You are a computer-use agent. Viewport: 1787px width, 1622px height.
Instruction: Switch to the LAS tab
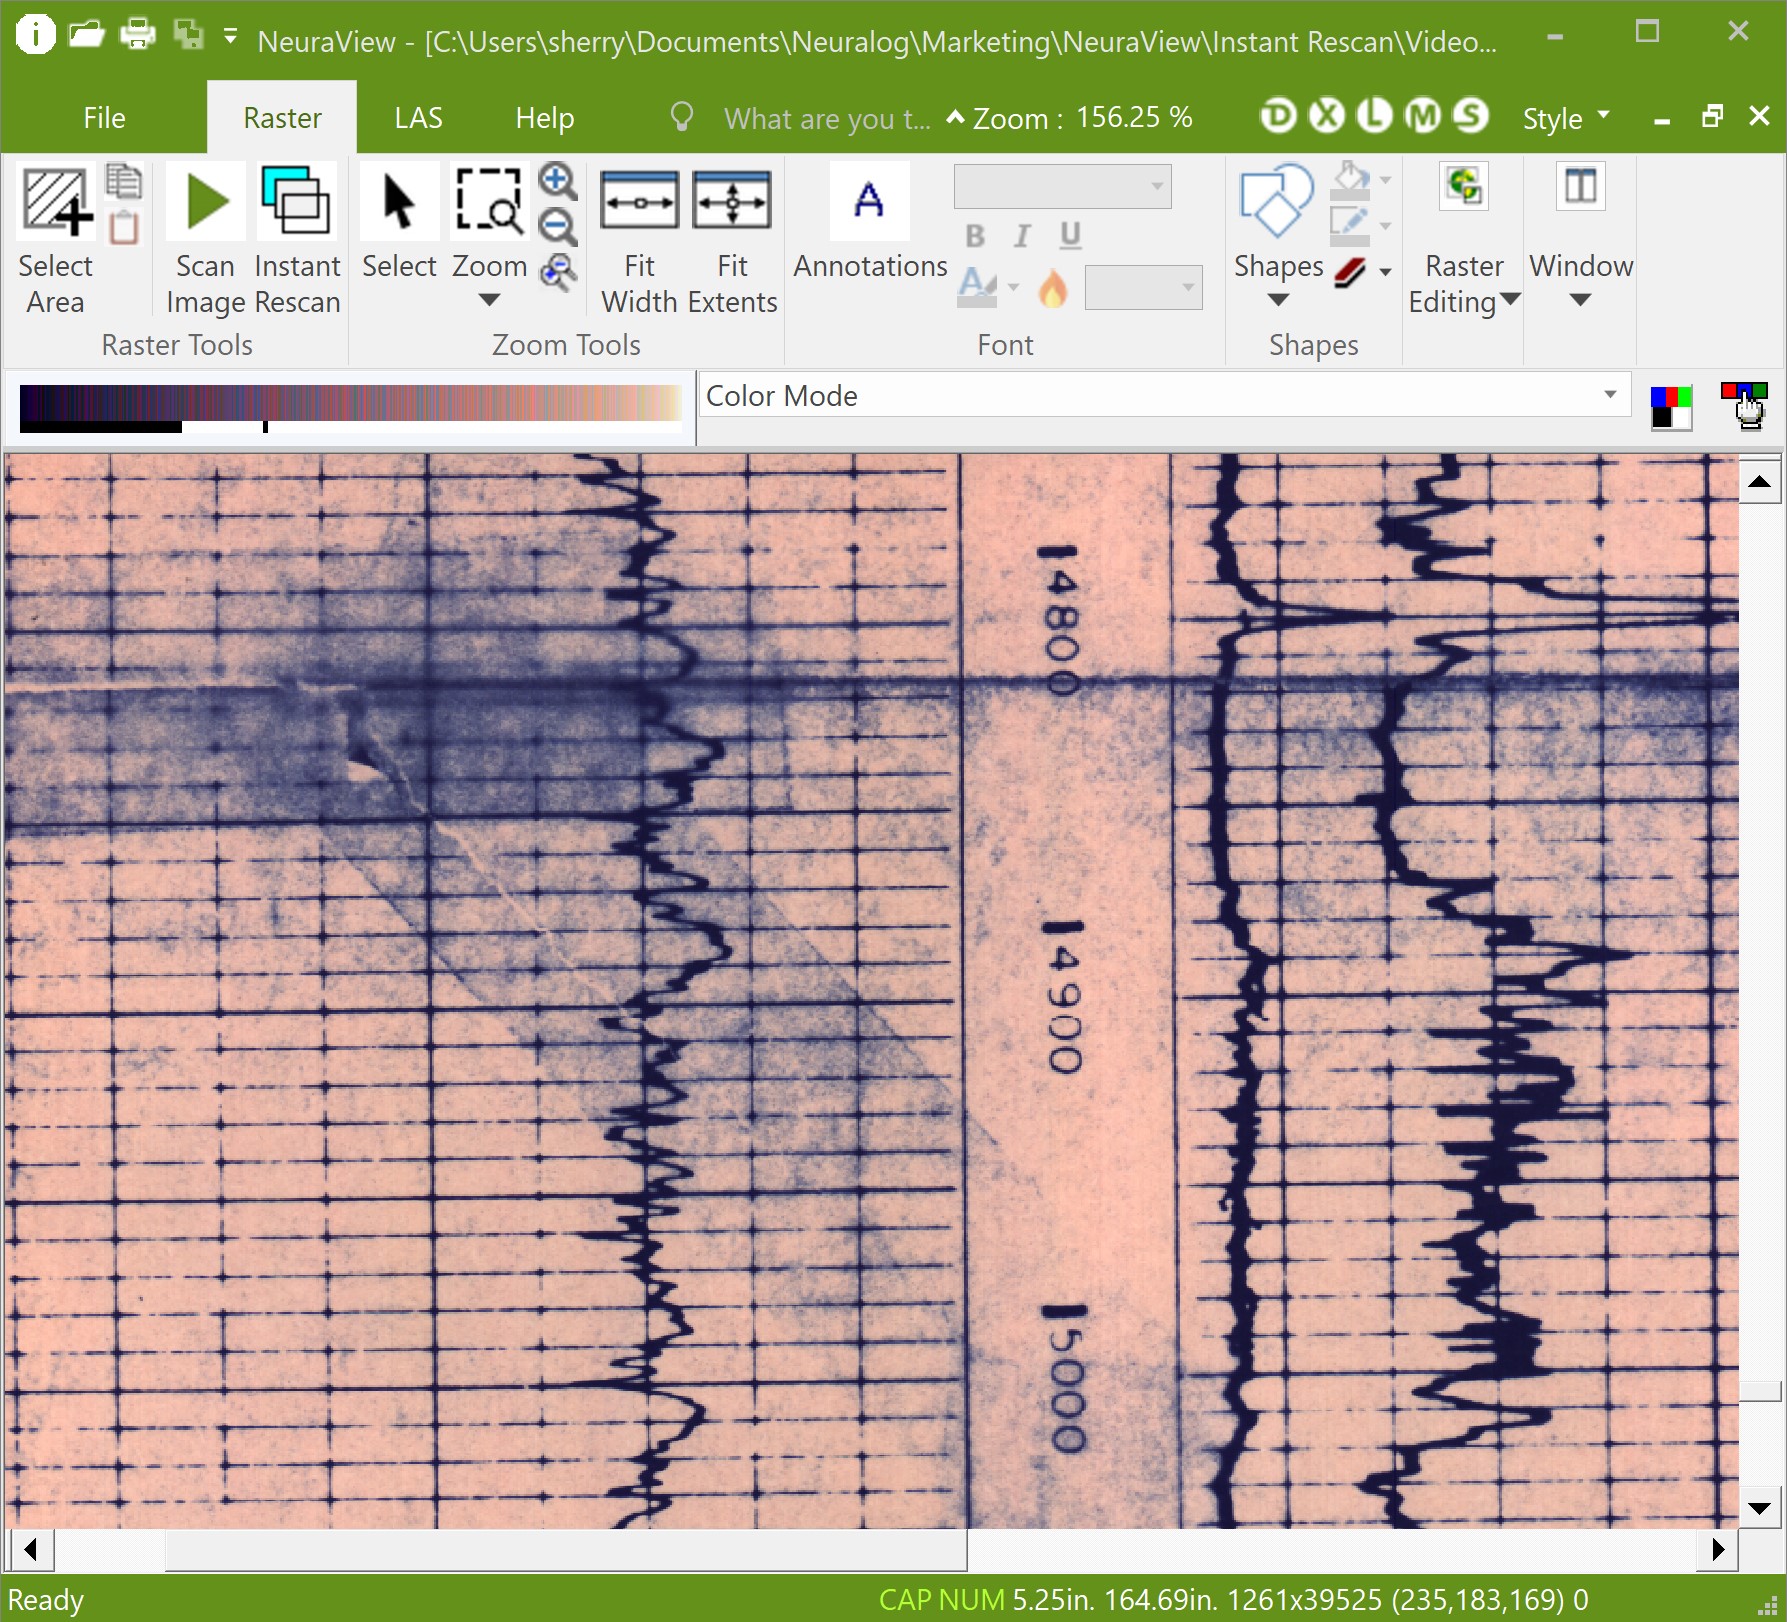[418, 118]
